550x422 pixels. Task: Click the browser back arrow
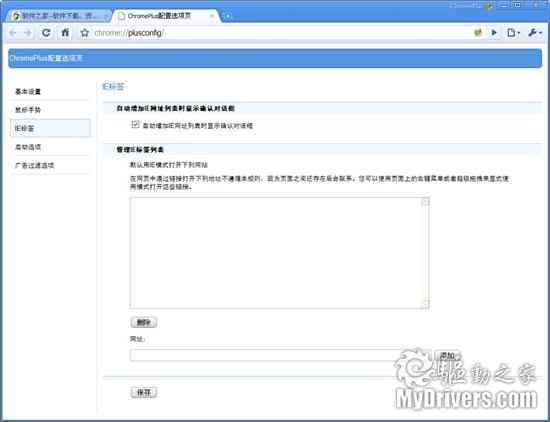pos(13,33)
